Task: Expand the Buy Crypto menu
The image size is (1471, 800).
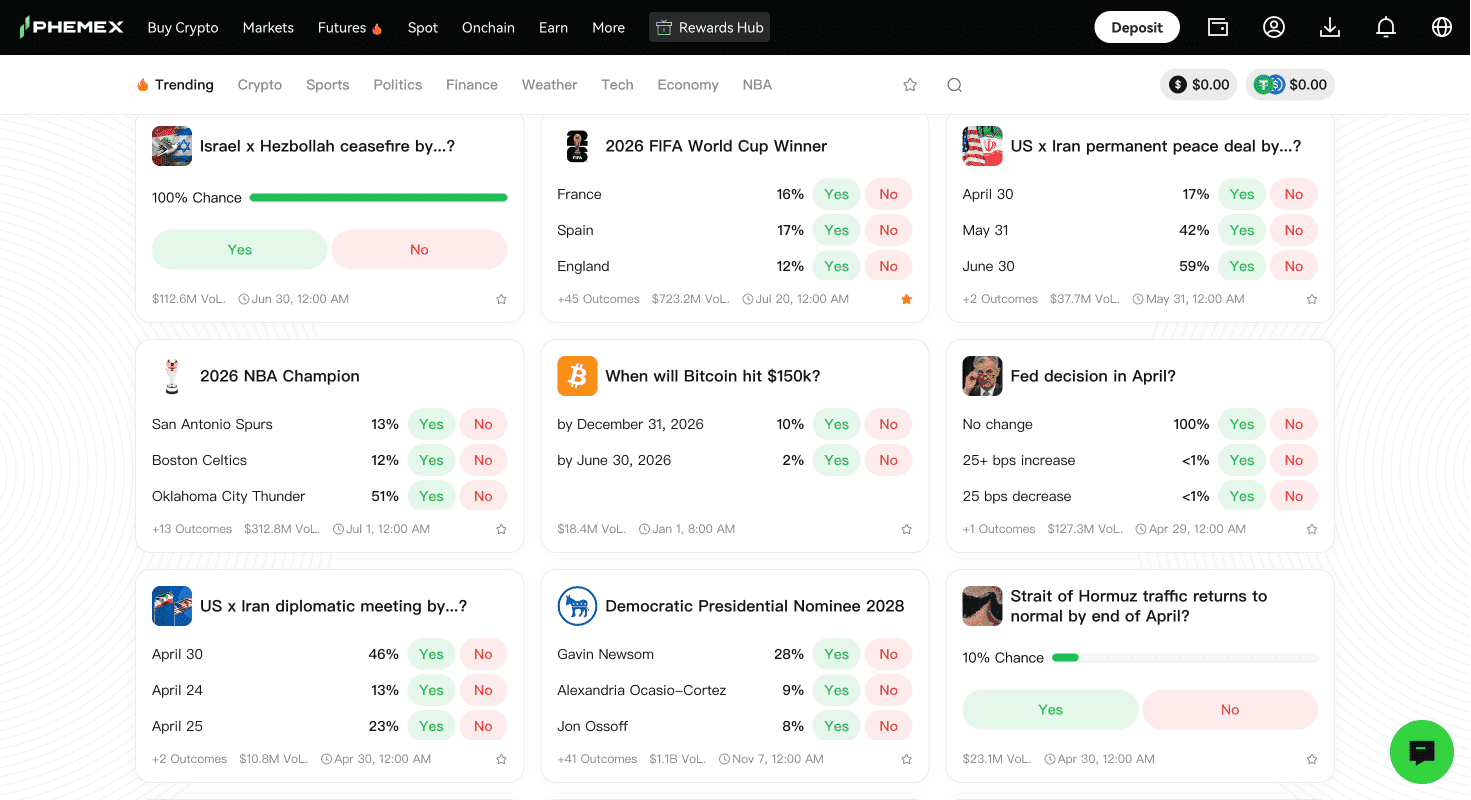Action: (x=182, y=27)
